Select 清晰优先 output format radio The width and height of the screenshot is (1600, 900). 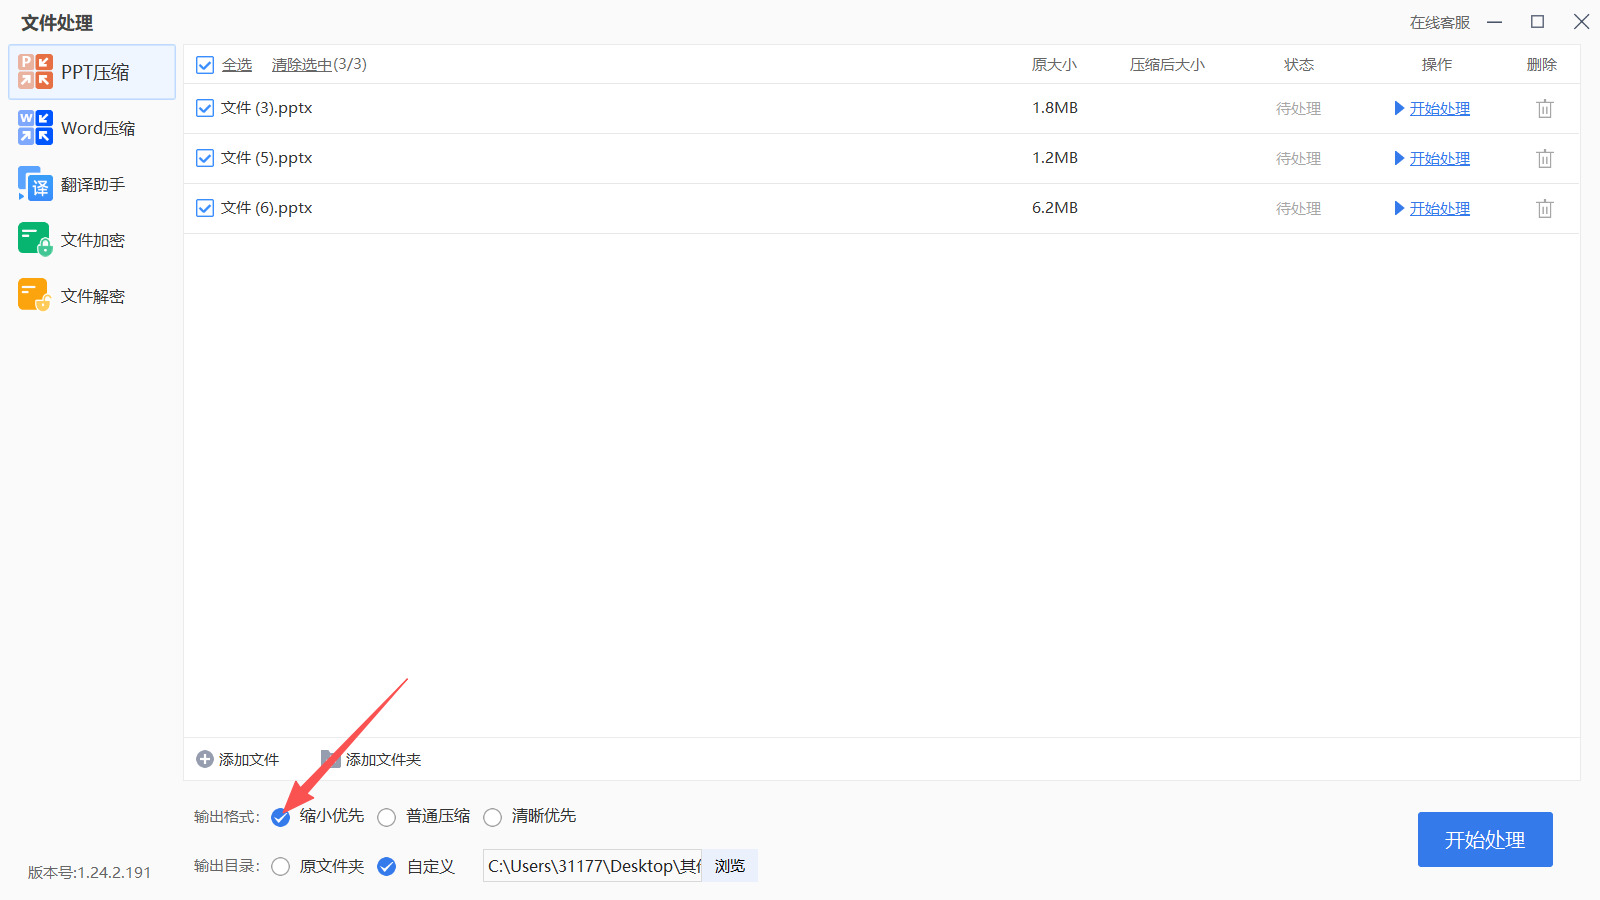point(493,817)
